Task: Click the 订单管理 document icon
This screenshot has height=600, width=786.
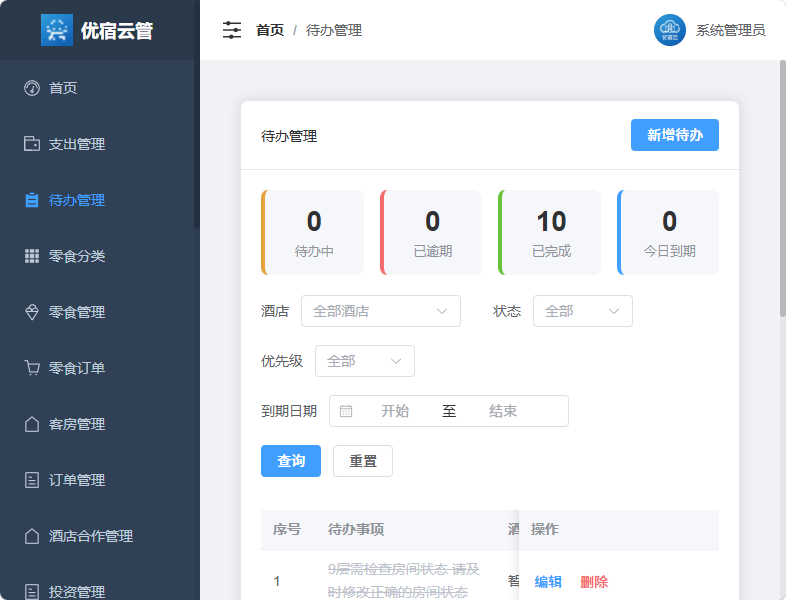Action: pos(32,480)
